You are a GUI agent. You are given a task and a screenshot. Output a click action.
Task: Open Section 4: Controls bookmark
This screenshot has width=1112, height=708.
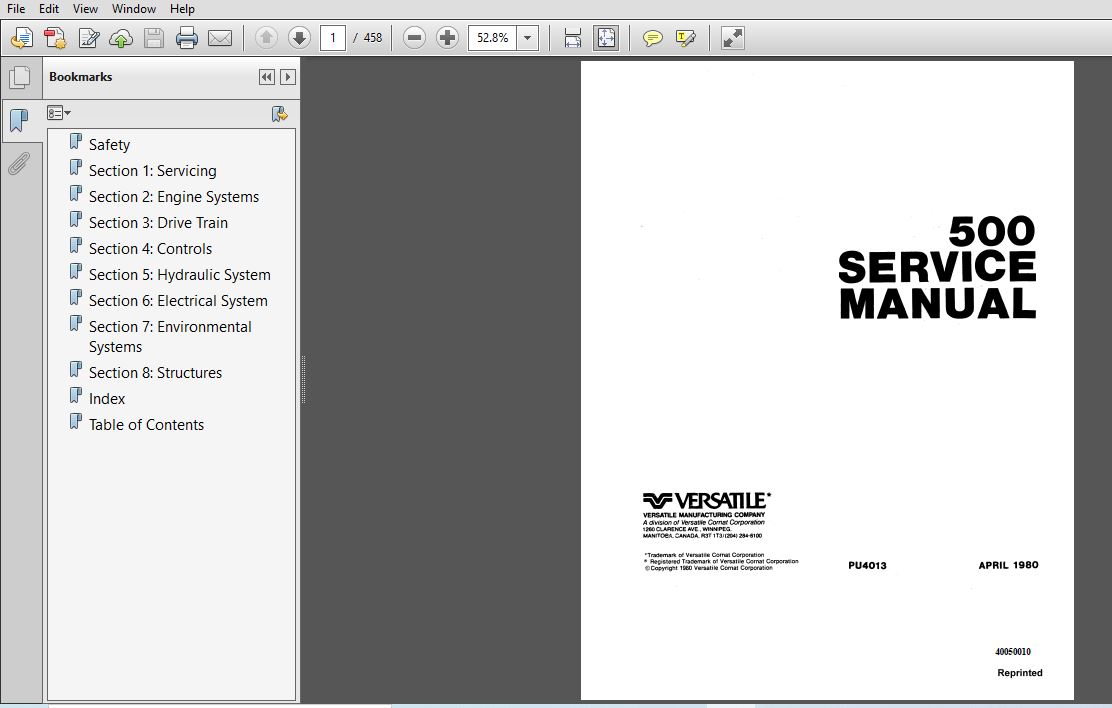point(150,249)
